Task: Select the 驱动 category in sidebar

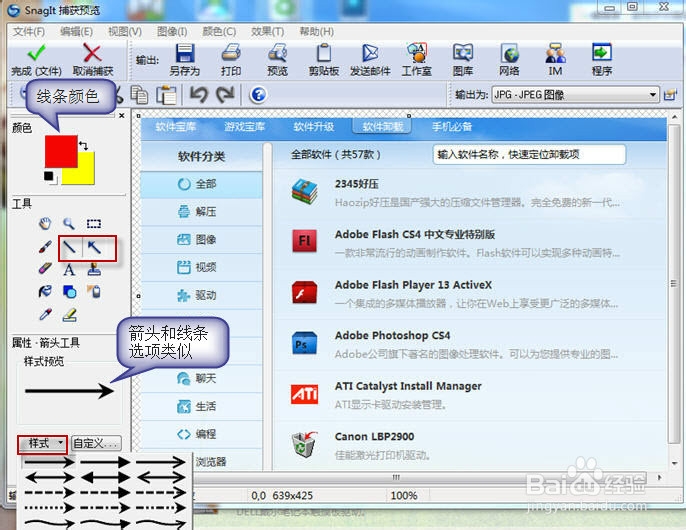Action: [202, 295]
